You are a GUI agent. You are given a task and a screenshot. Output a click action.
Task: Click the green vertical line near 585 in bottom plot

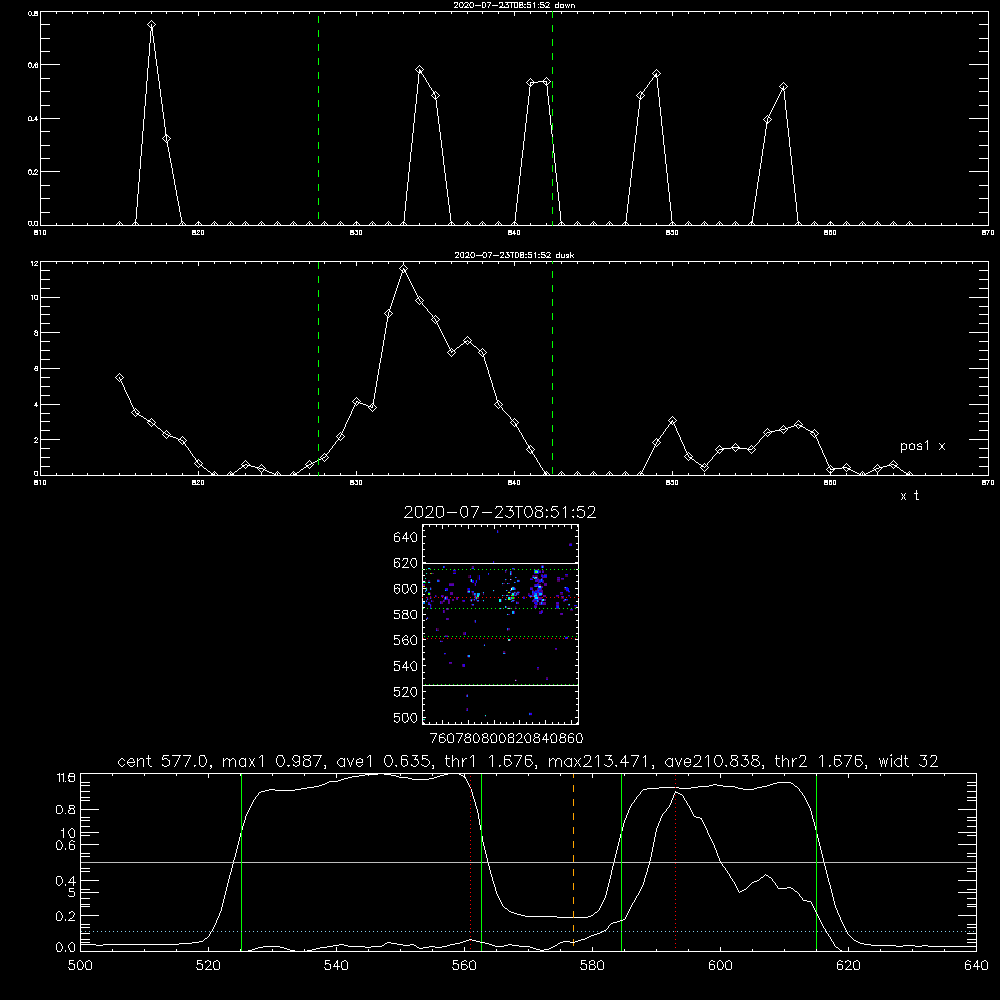621,862
